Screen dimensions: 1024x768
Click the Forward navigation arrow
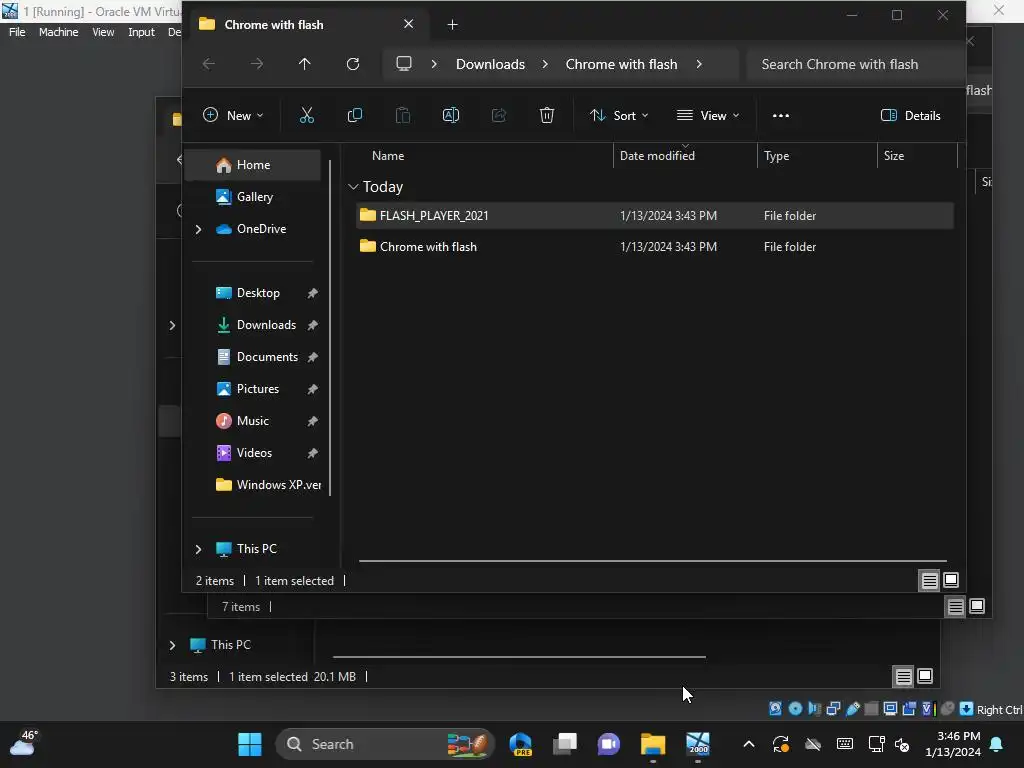257,63
